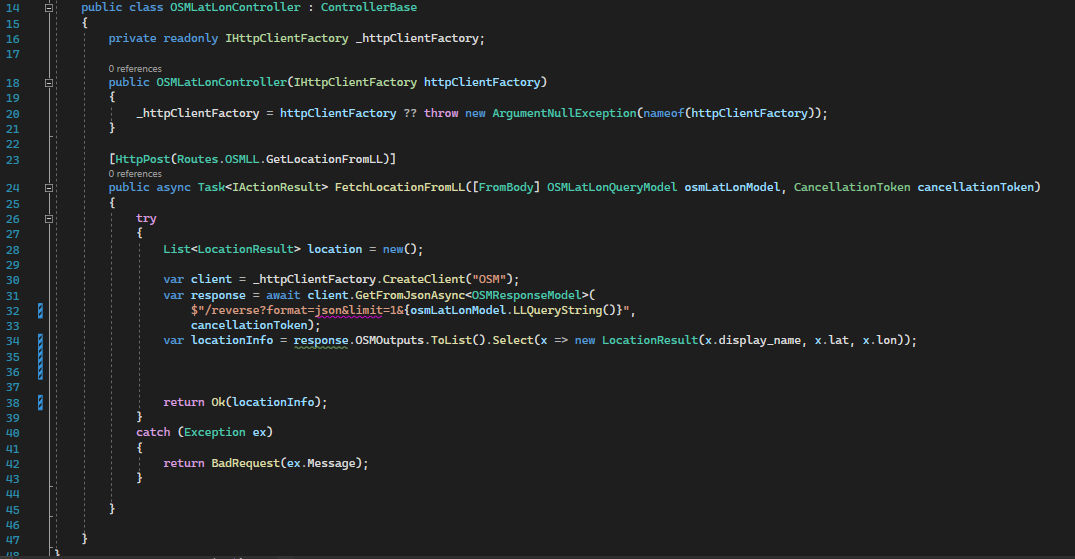The height and width of the screenshot is (559, 1075).
Task: Click line number 20
Action: (12, 114)
